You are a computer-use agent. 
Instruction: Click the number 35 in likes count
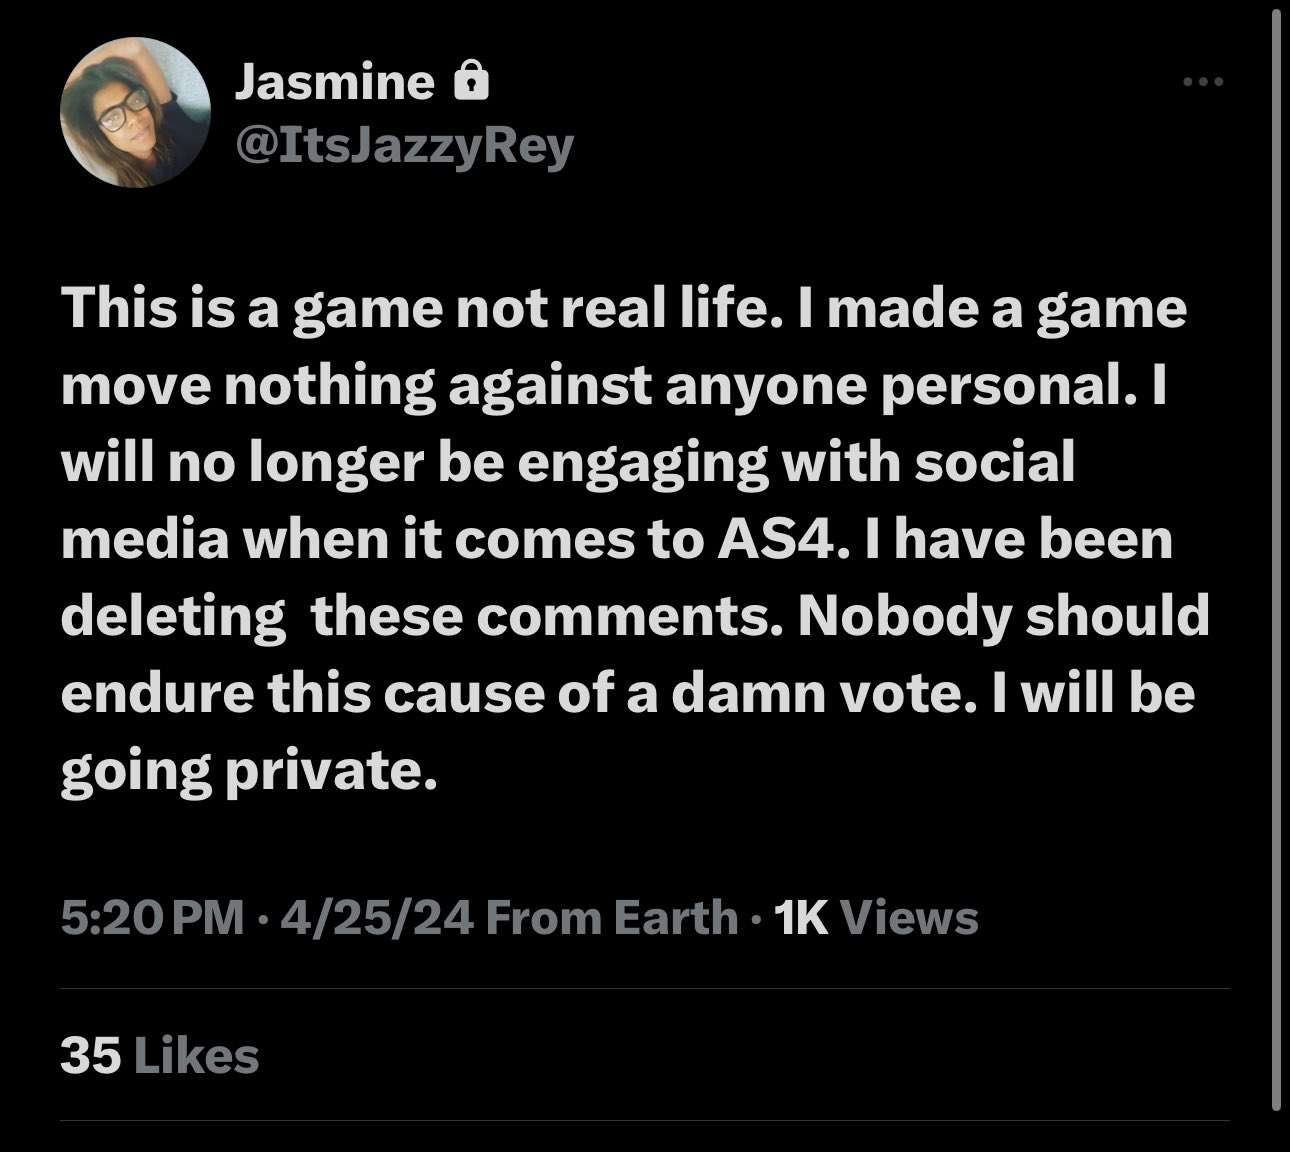[x=91, y=1056]
